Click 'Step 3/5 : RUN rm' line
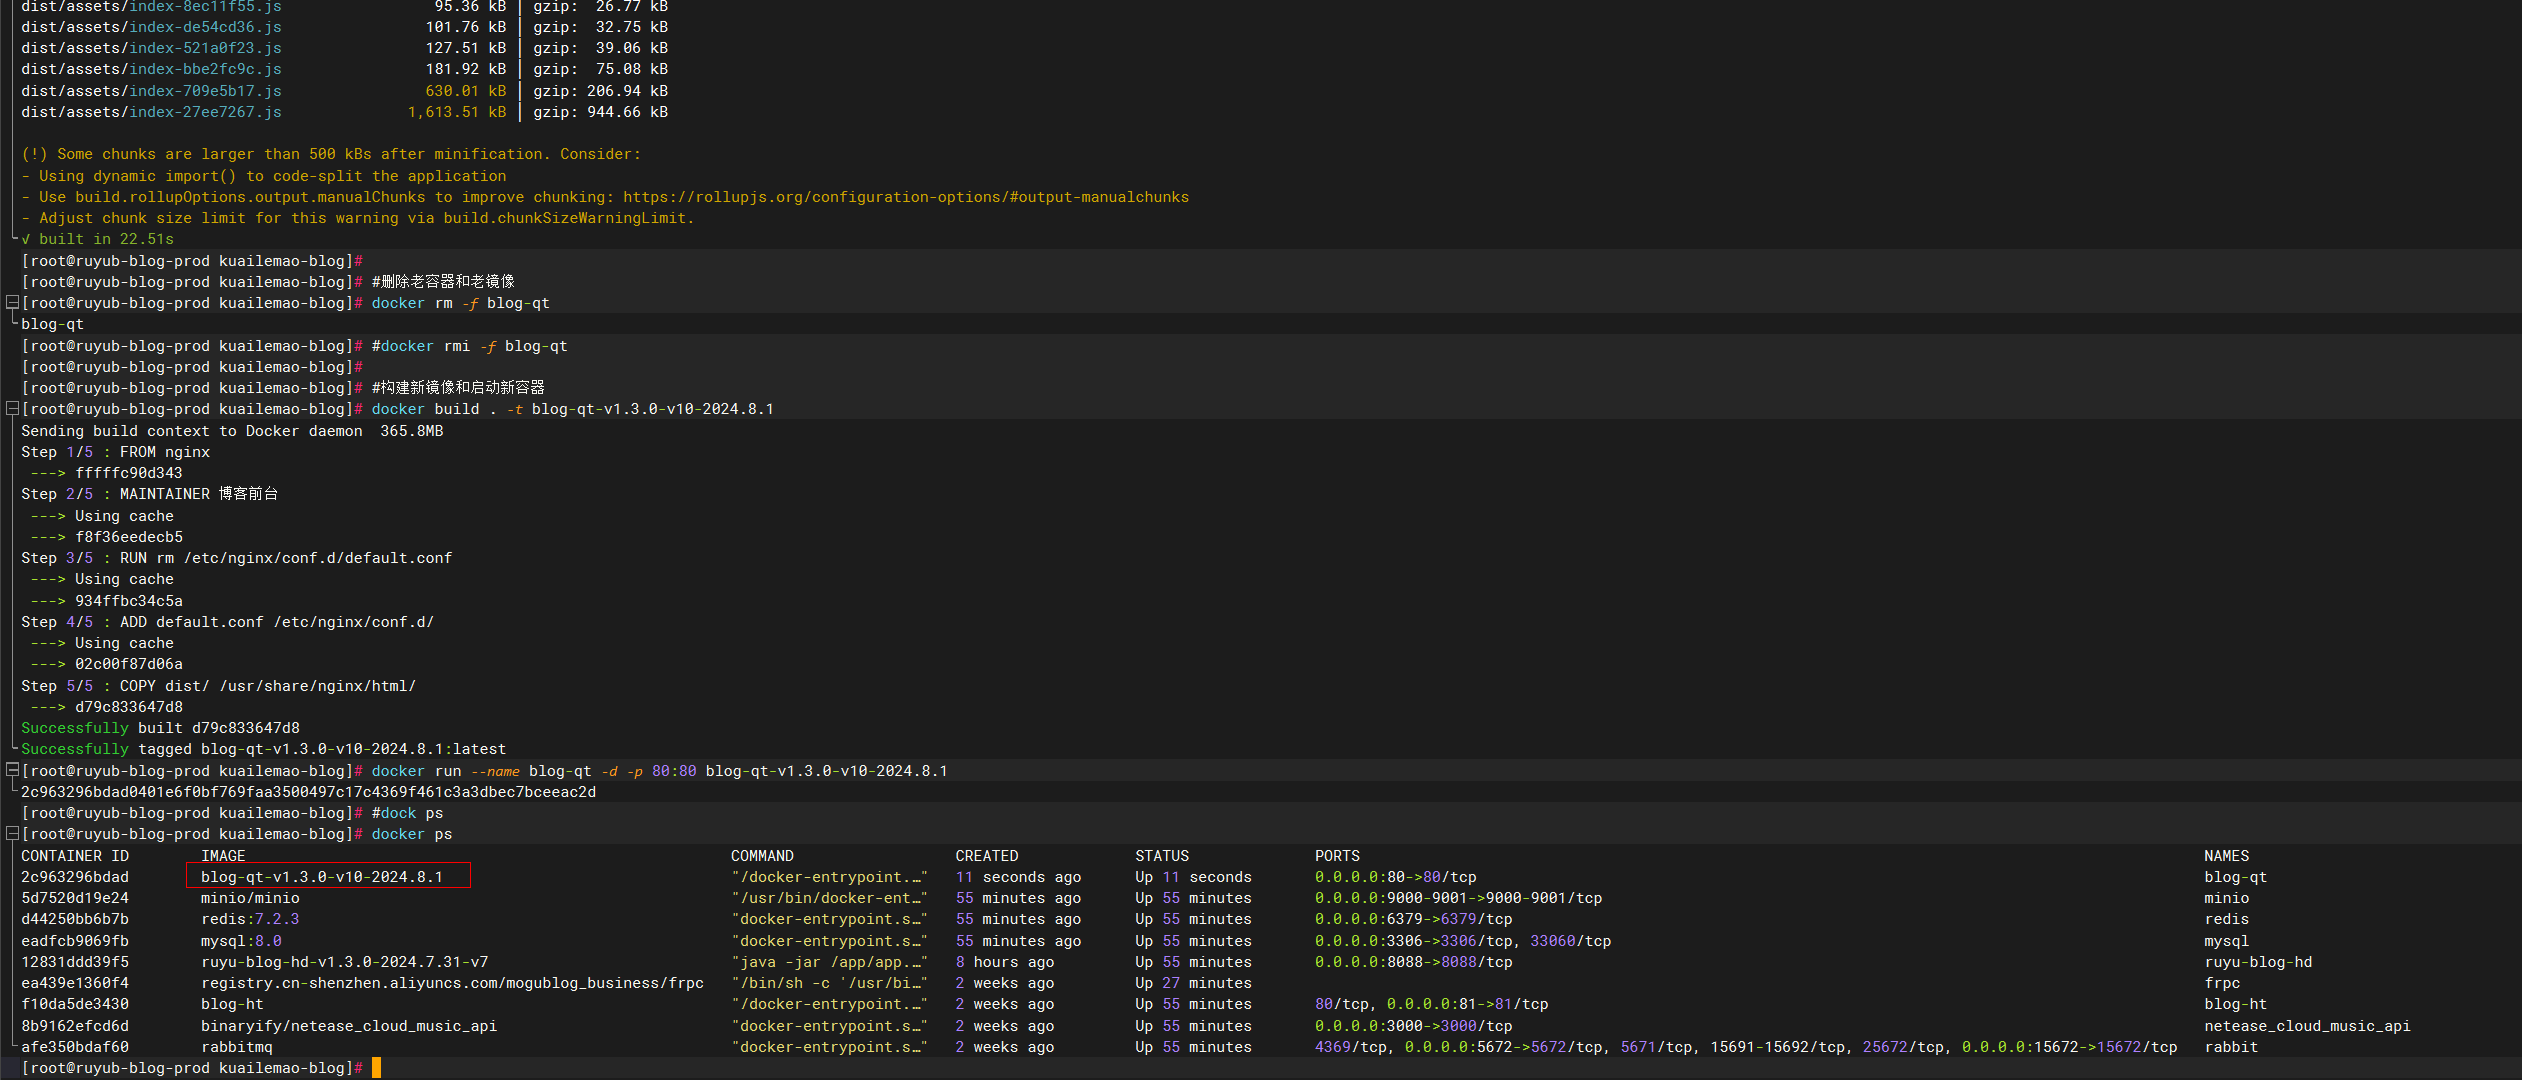 (236, 558)
